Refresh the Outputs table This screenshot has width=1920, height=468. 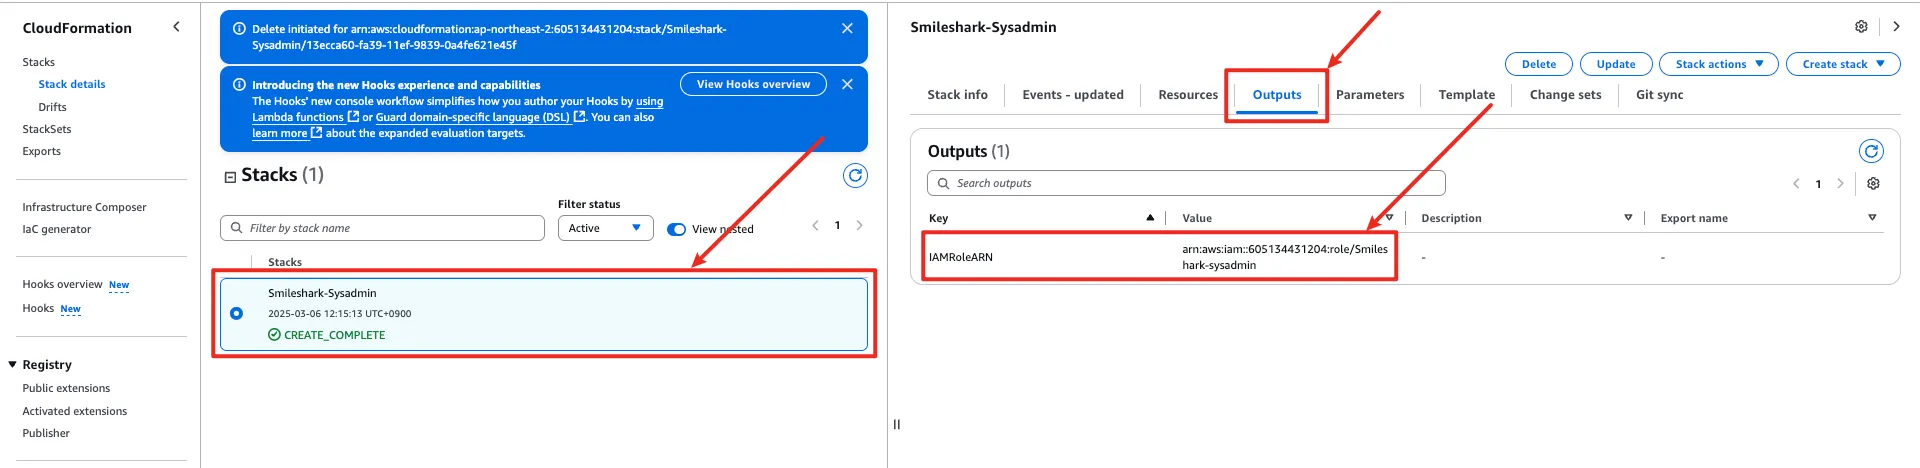[1871, 151]
